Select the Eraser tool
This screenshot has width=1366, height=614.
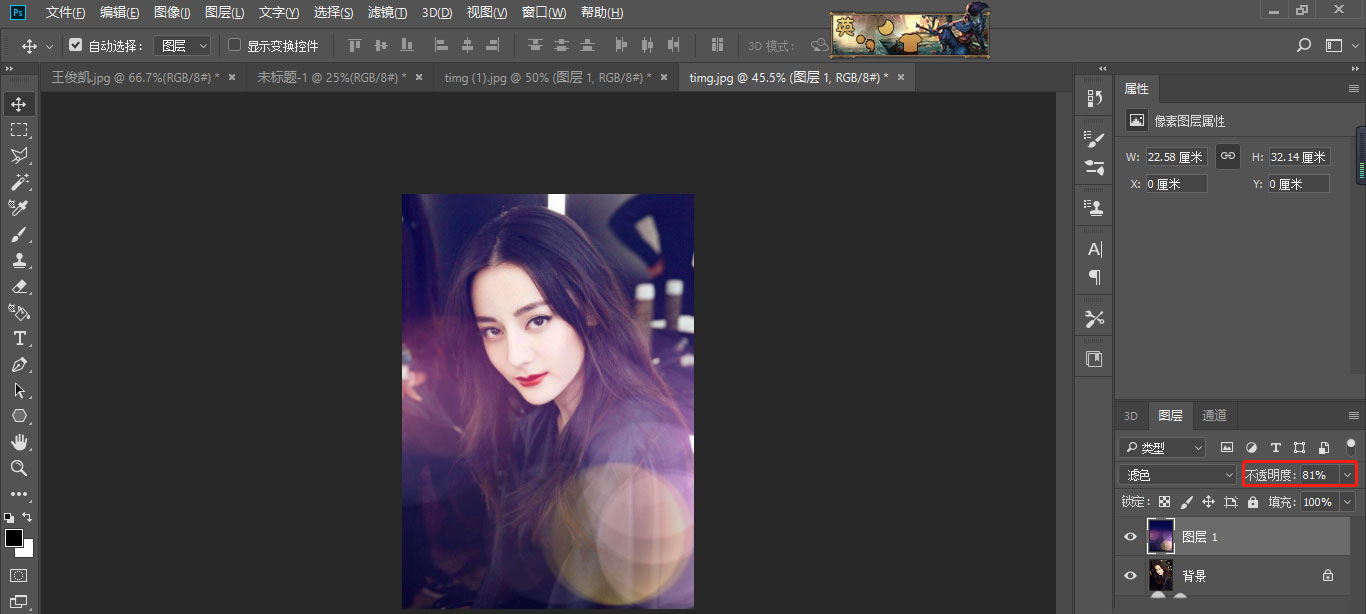pyautogui.click(x=19, y=286)
